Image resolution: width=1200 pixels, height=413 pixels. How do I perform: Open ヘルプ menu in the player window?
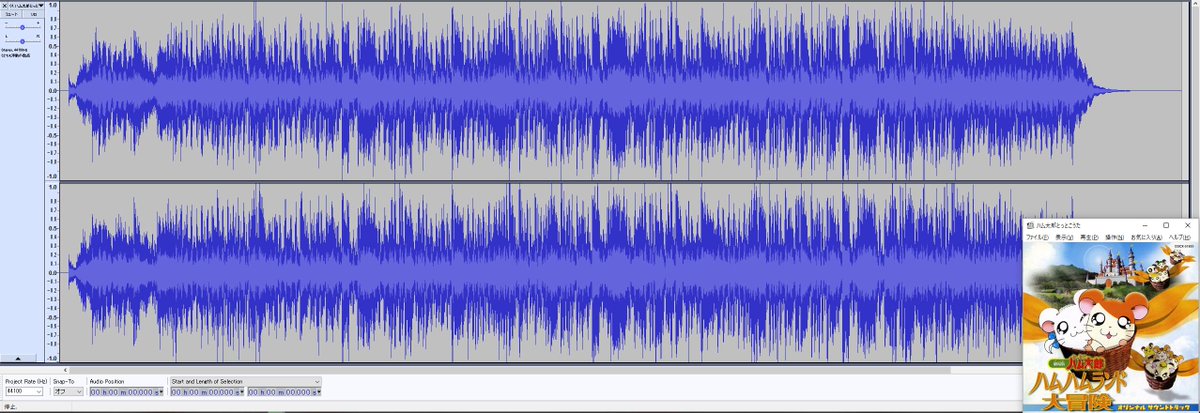pos(1180,237)
